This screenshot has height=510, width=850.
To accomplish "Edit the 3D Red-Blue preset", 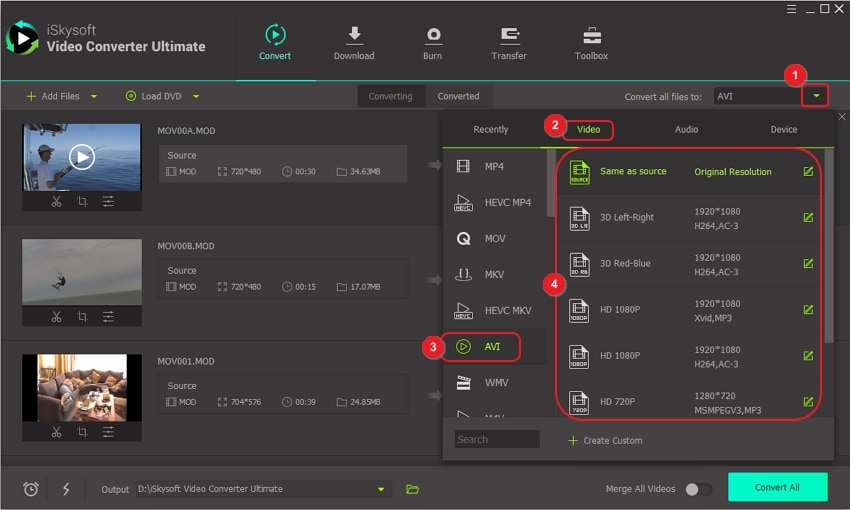I will [808, 263].
